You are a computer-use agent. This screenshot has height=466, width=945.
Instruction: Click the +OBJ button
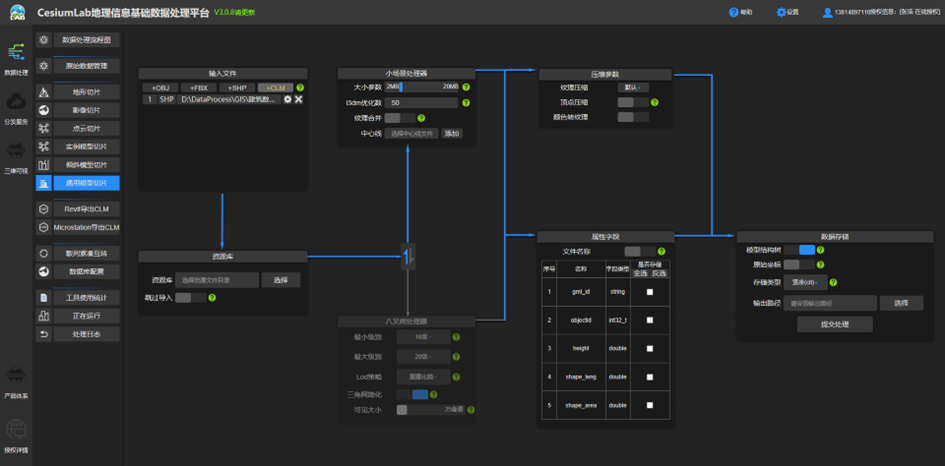(160, 87)
